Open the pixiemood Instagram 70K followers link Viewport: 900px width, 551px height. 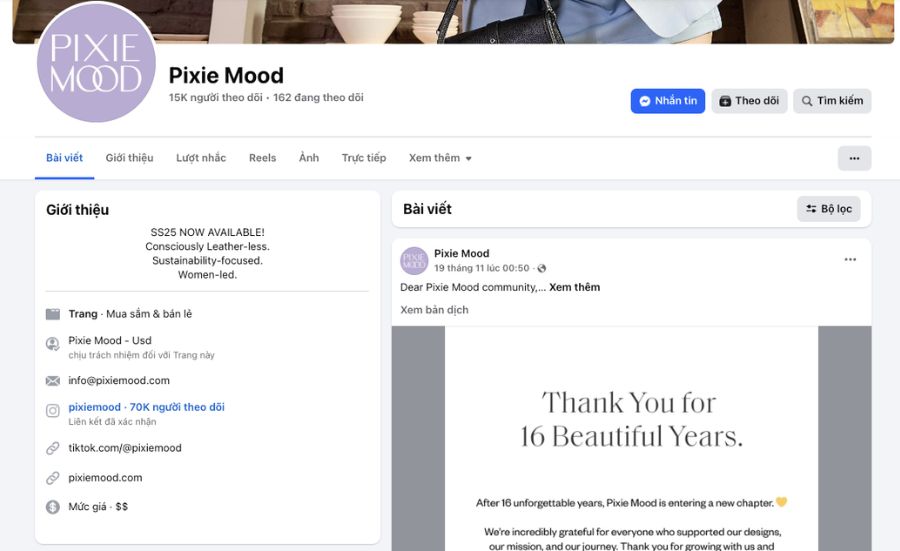pos(146,407)
